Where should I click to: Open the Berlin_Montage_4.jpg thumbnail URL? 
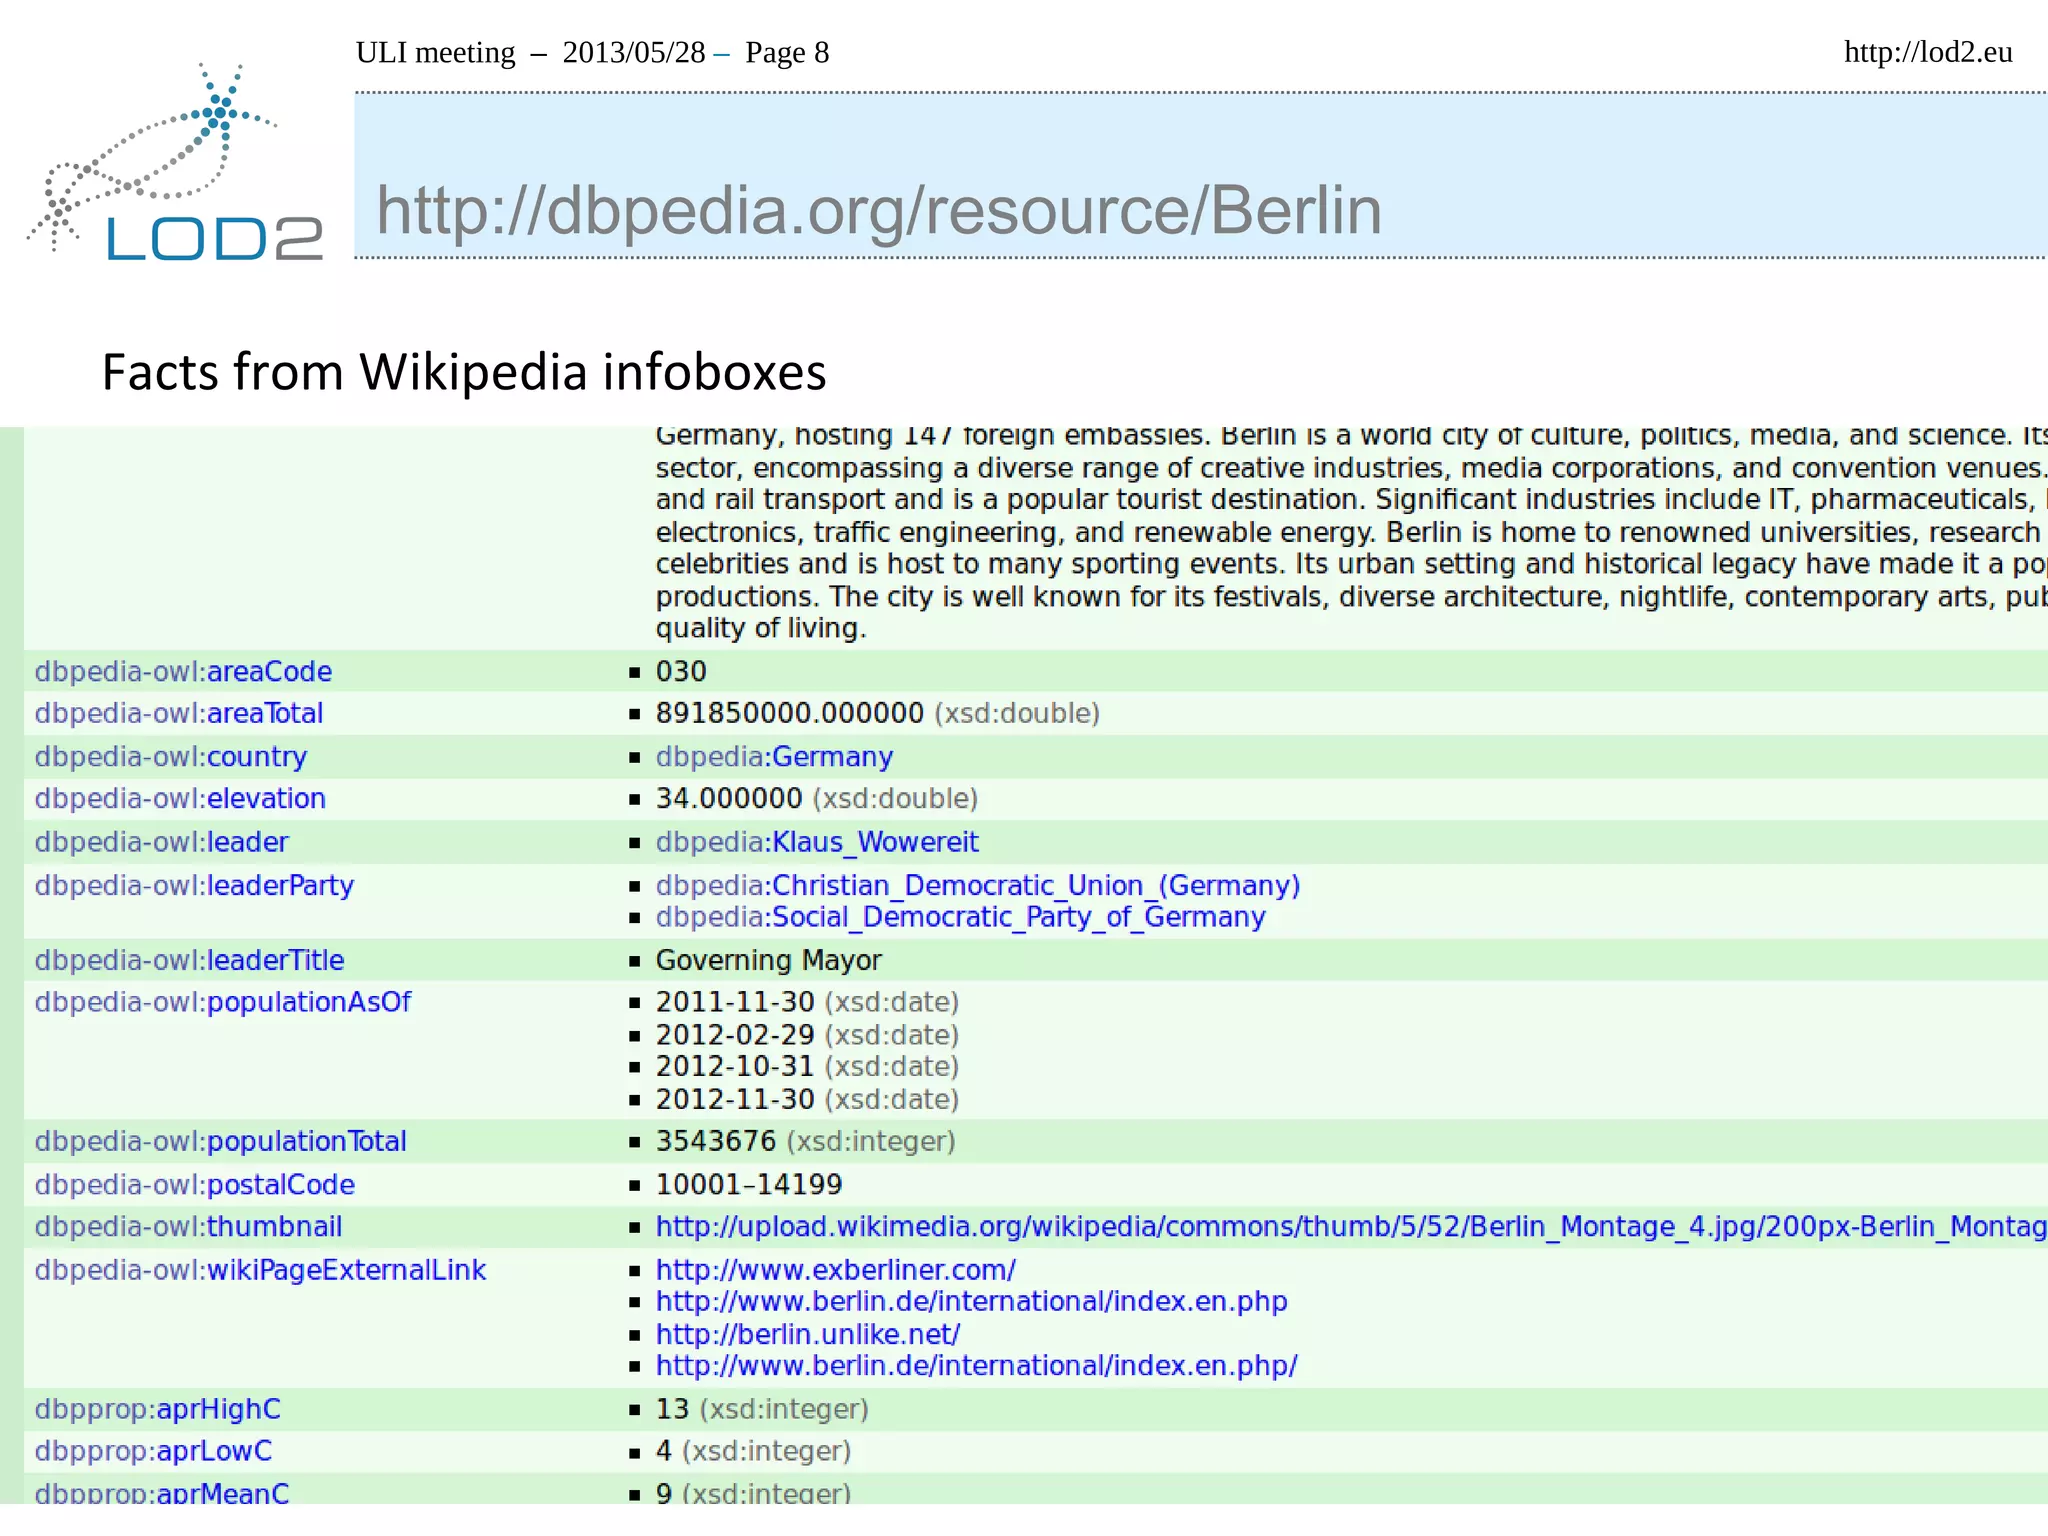point(1351,1227)
